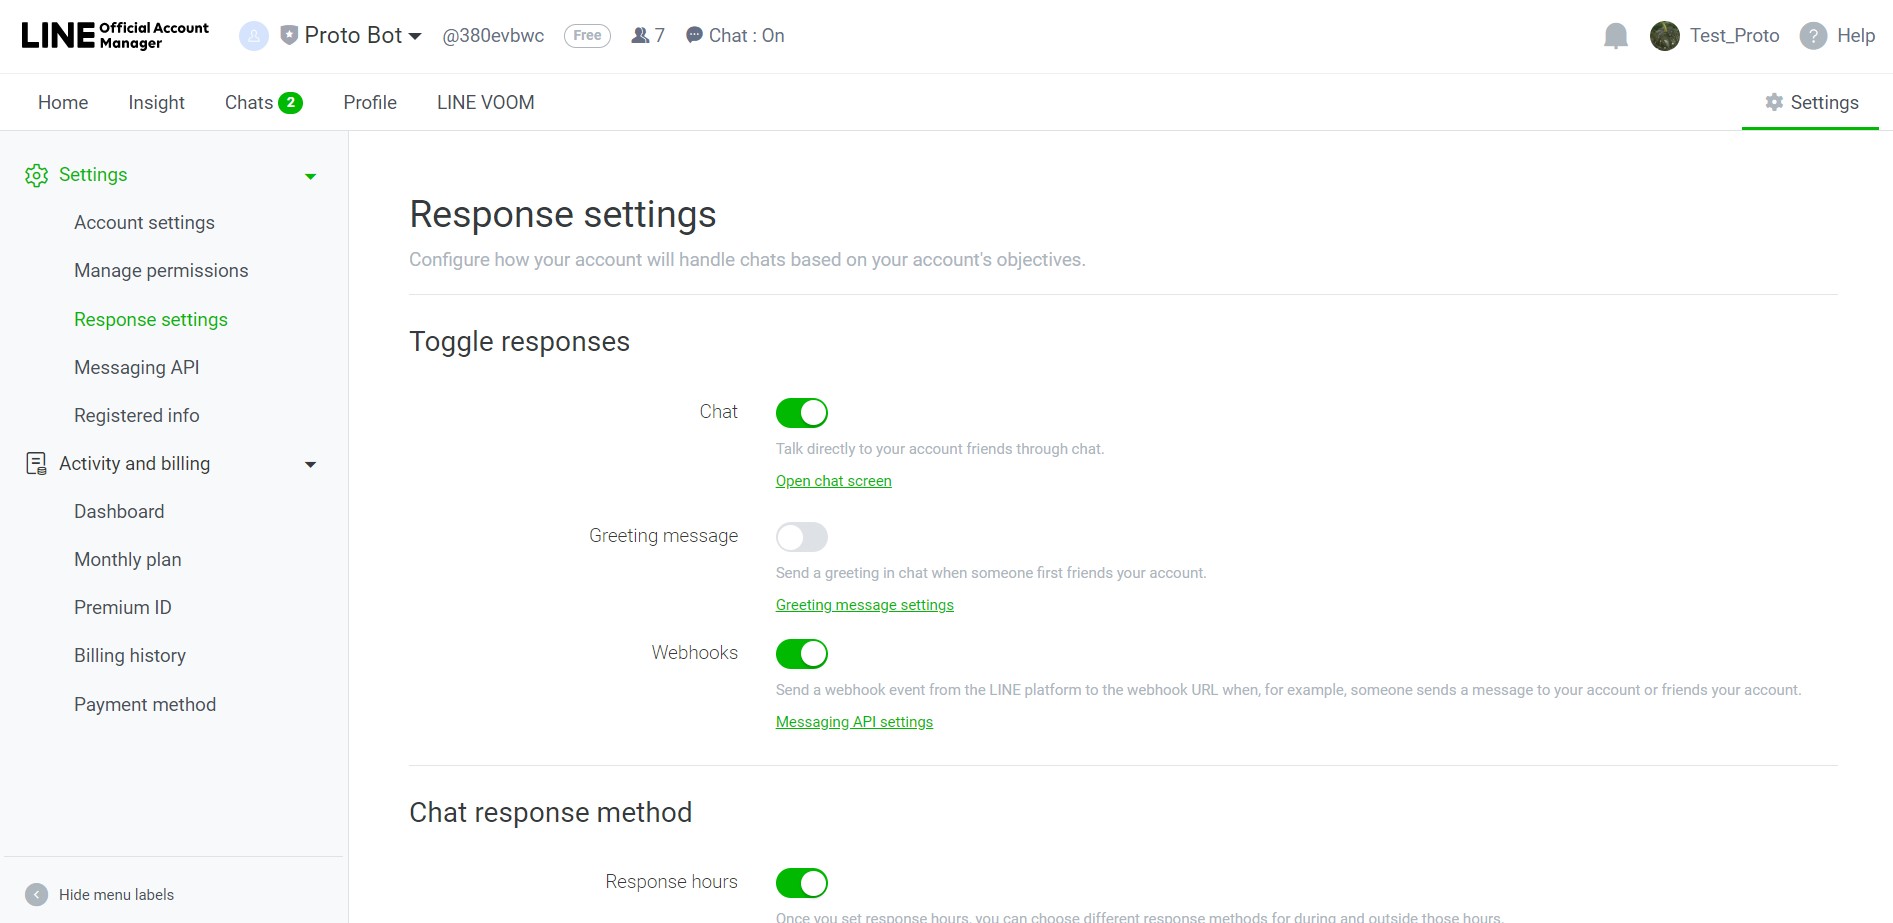Open Help via question mark icon

1813,36
